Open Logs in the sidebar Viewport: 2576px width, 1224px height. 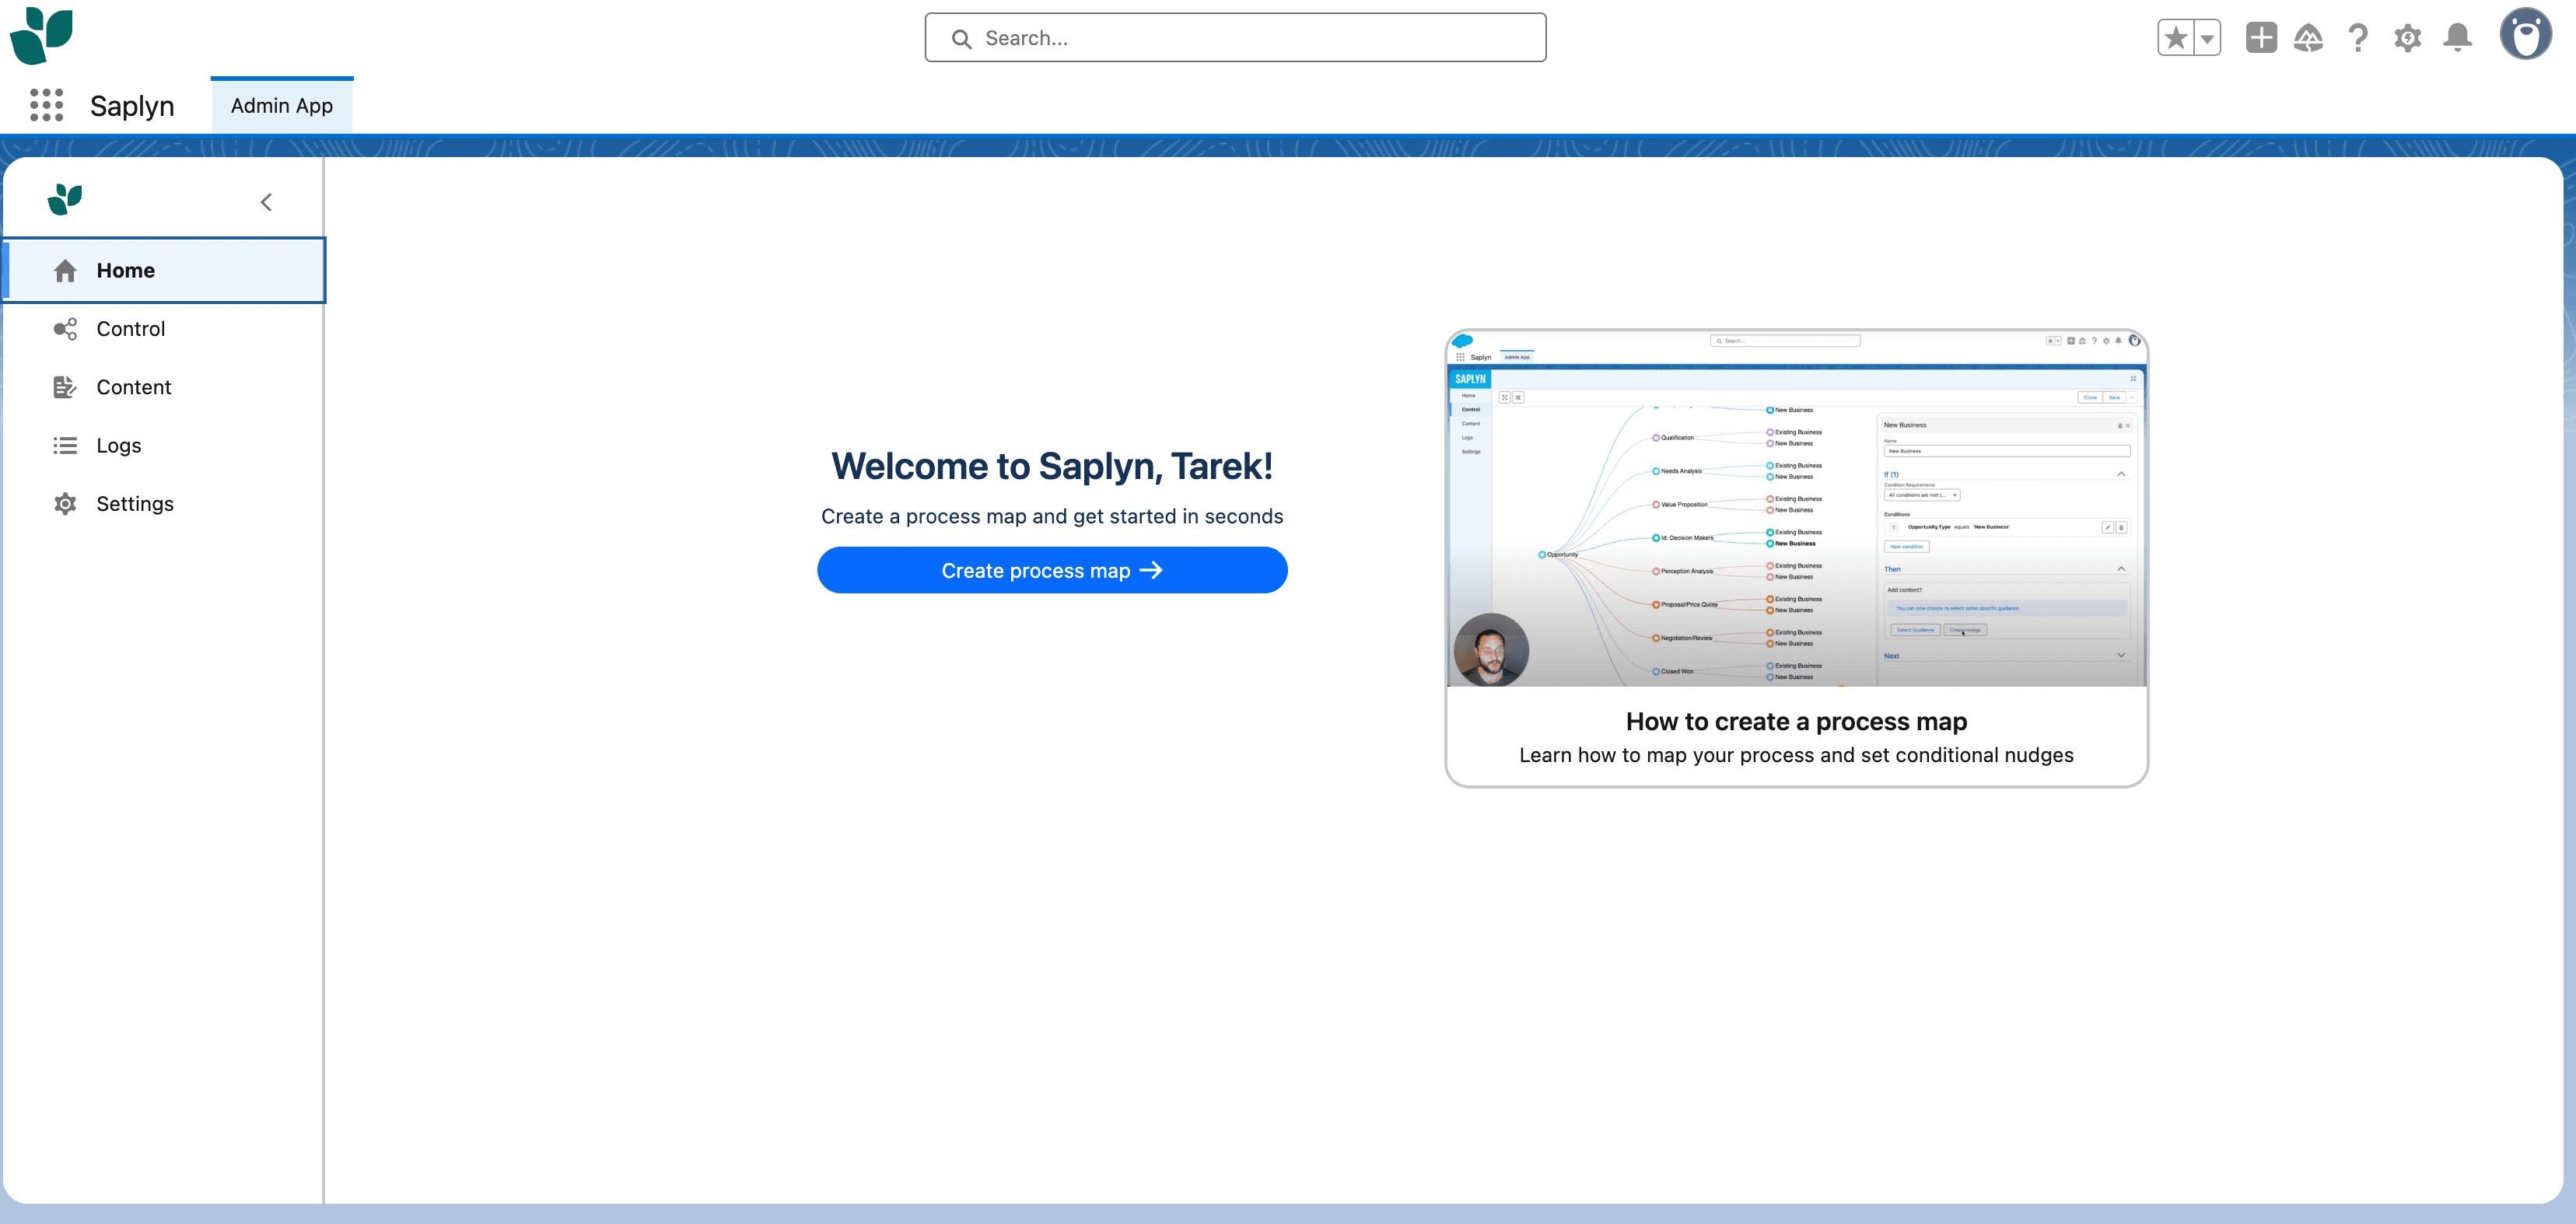(165, 446)
